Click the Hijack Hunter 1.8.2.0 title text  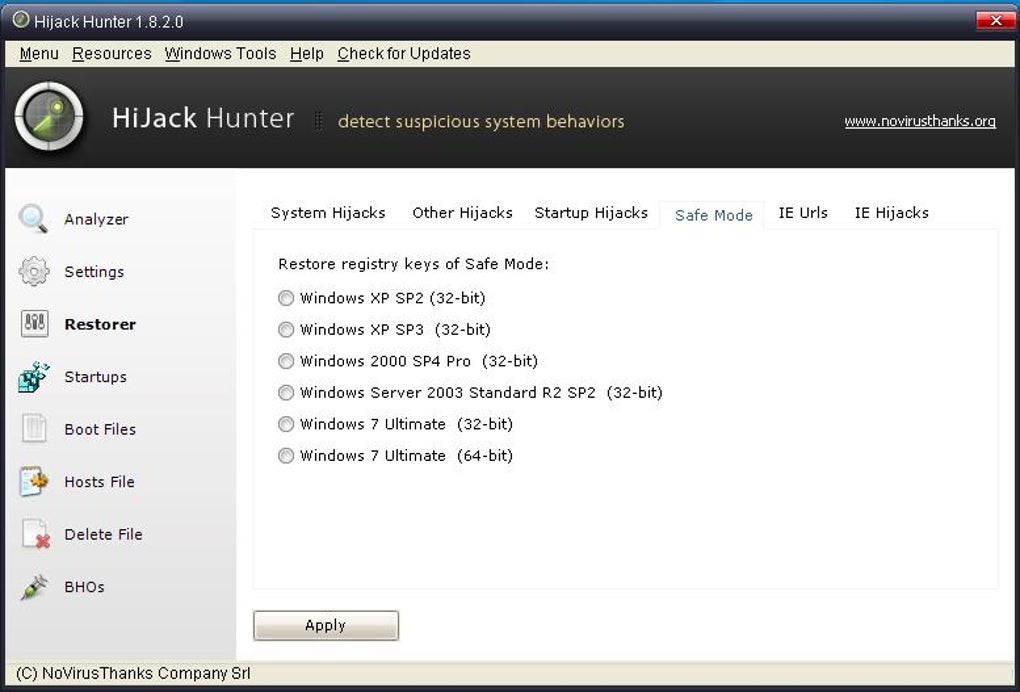click(109, 21)
